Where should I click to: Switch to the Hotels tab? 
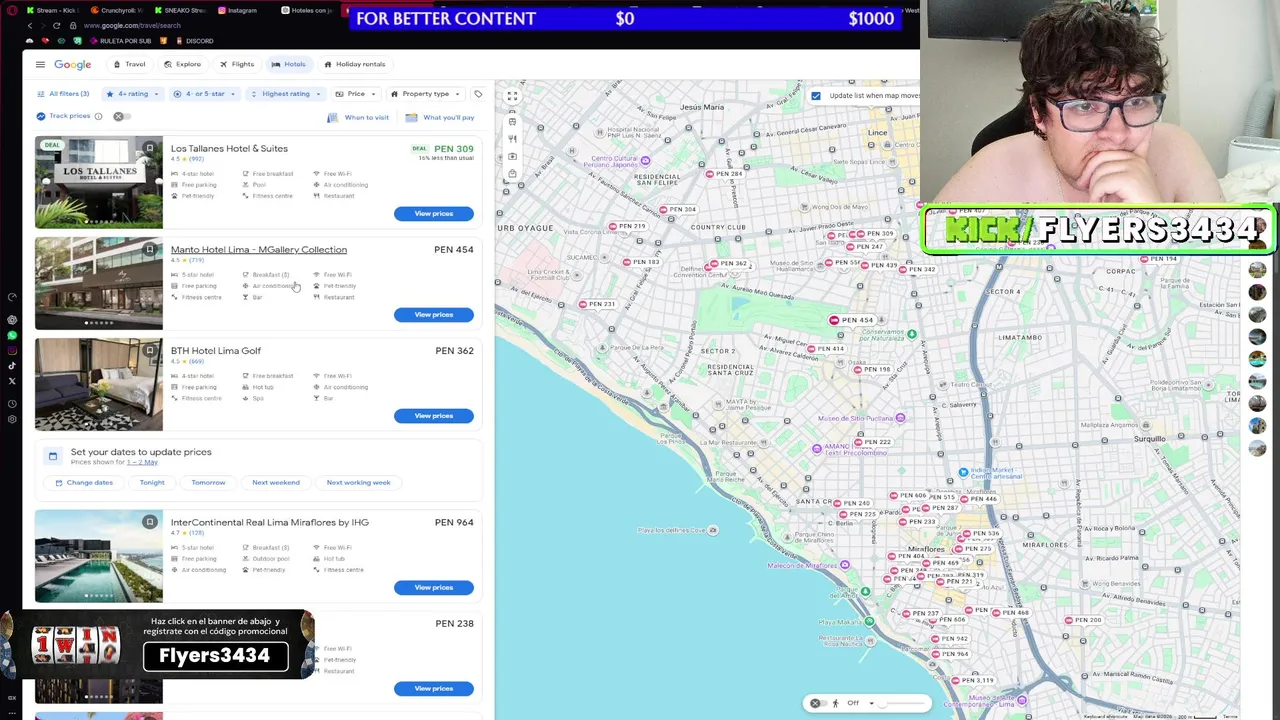[289, 65]
